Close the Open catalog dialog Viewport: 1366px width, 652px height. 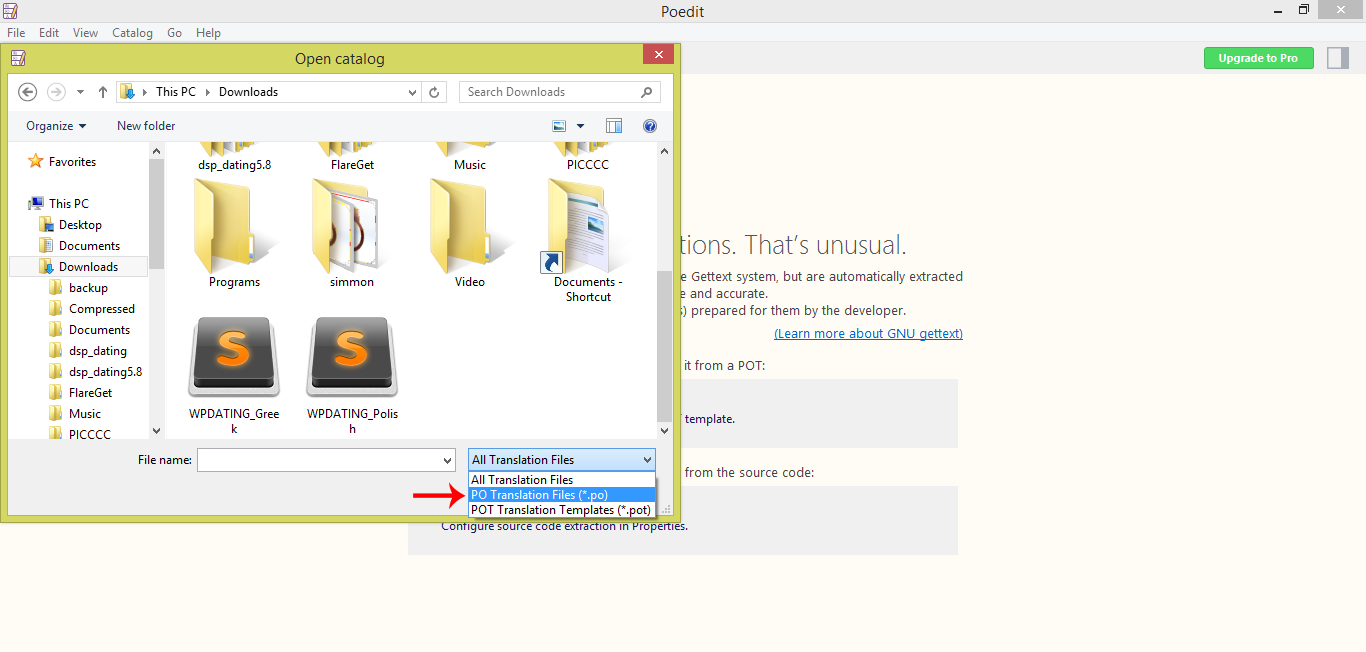[x=657, y=55]
